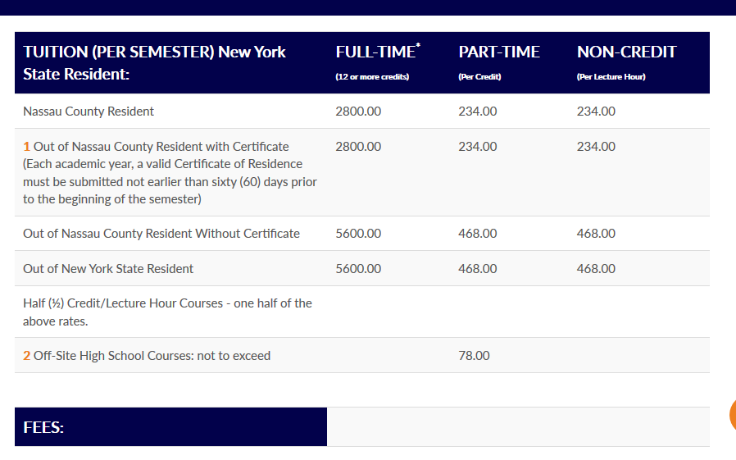
Task: Select part-time 234.00 in resident with Certificate row
Action: 477,146
